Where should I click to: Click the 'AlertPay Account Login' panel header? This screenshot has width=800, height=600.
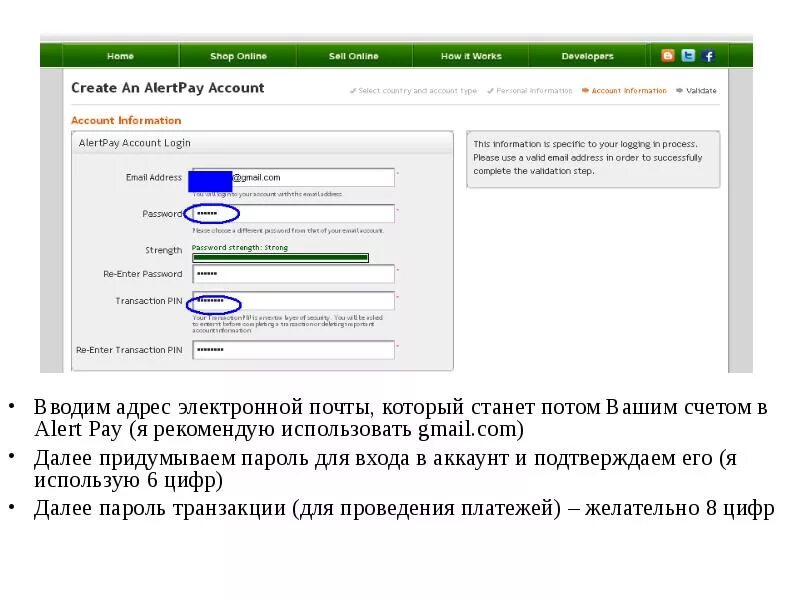[262, 143]
